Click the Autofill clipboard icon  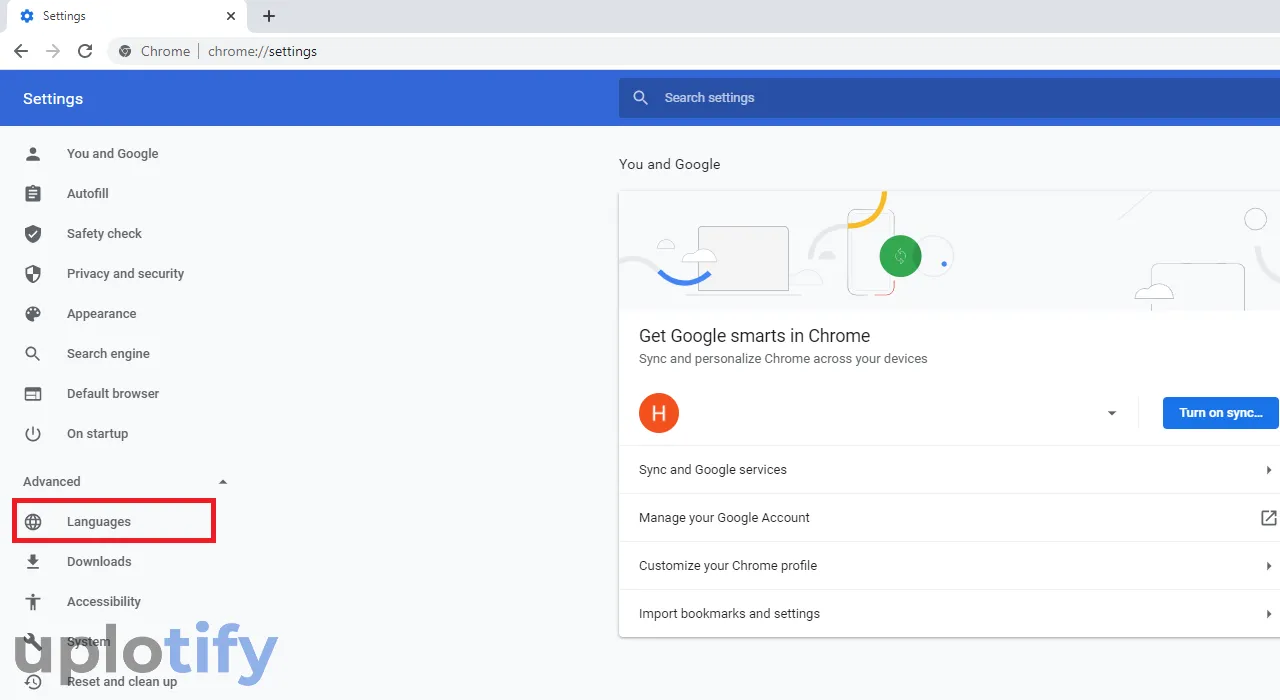(33, 194)
